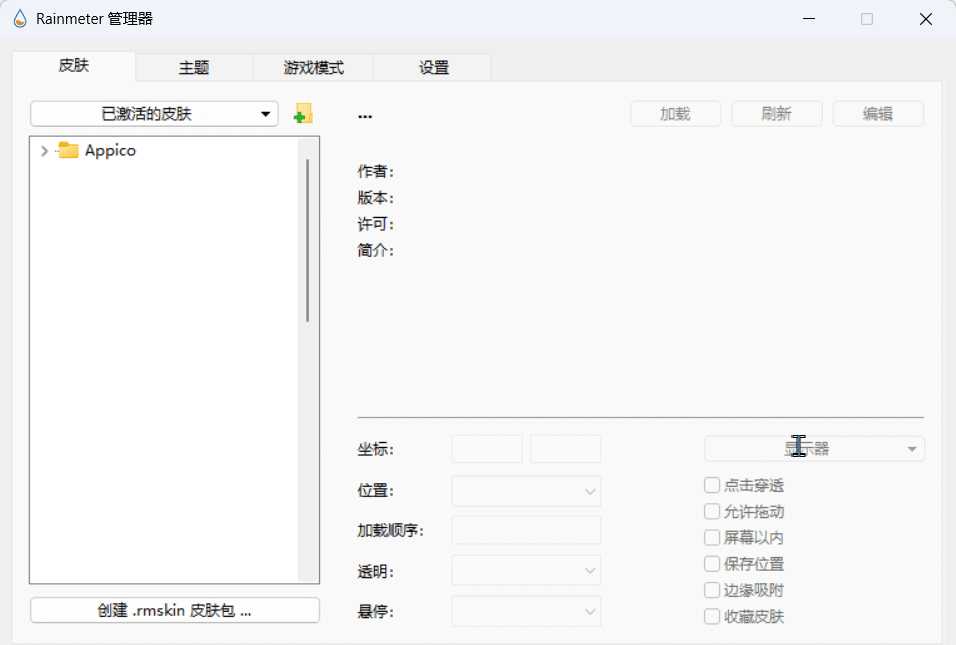Open the 设置 tab
956x645 pixels.
[433, 68]
